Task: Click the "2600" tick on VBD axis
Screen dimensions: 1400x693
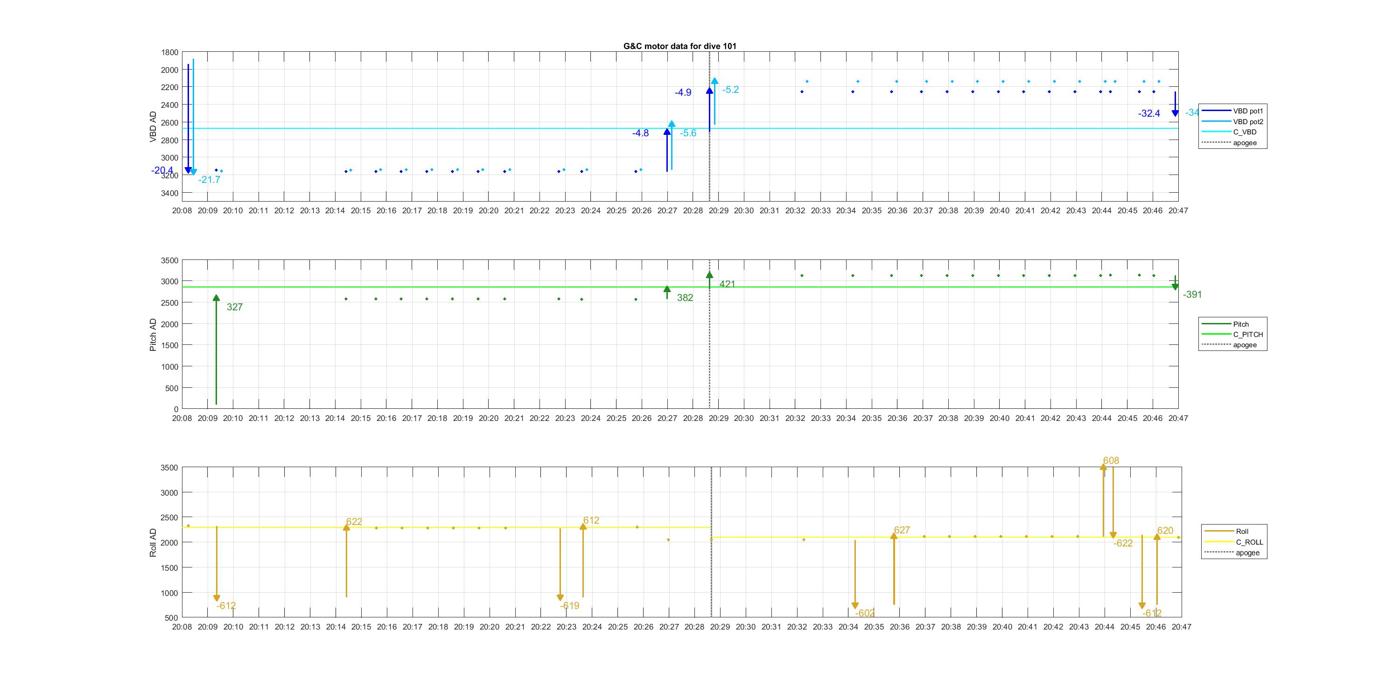Action: (170, 123)
